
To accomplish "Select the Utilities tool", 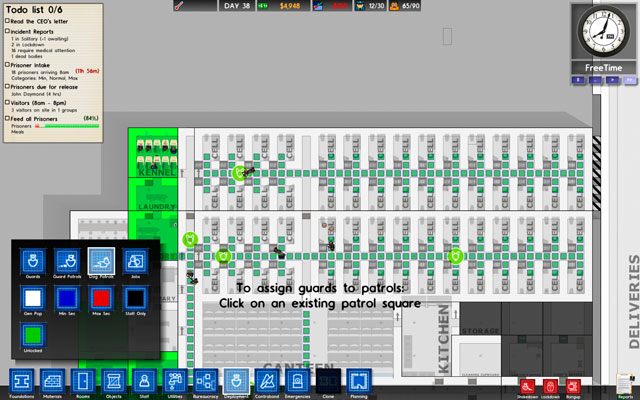I will [175, 383].
